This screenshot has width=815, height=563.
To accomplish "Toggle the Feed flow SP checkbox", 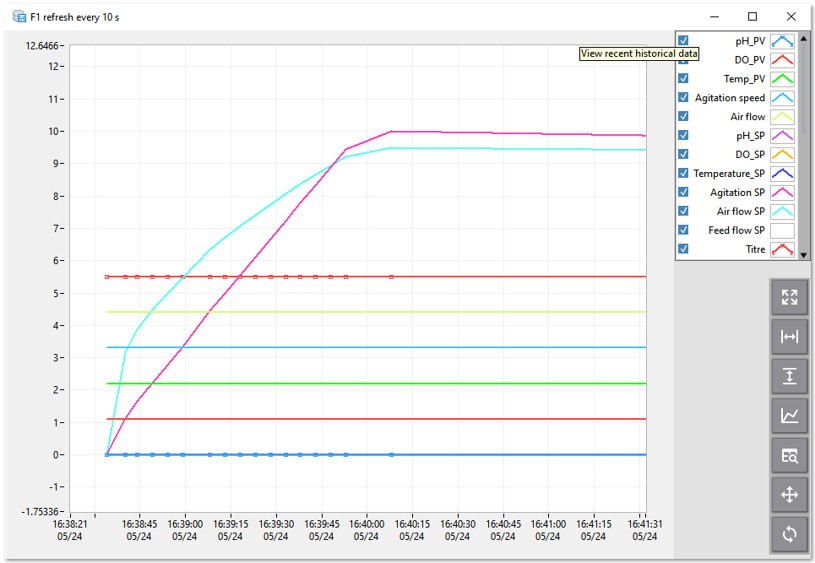I will 683,230.
